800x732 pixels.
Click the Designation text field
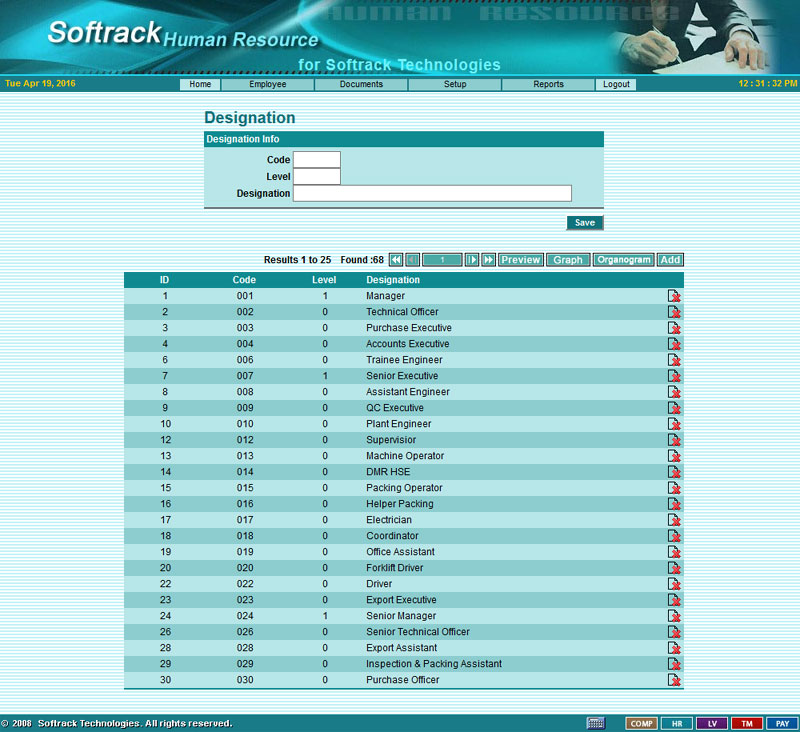(432, 193)
